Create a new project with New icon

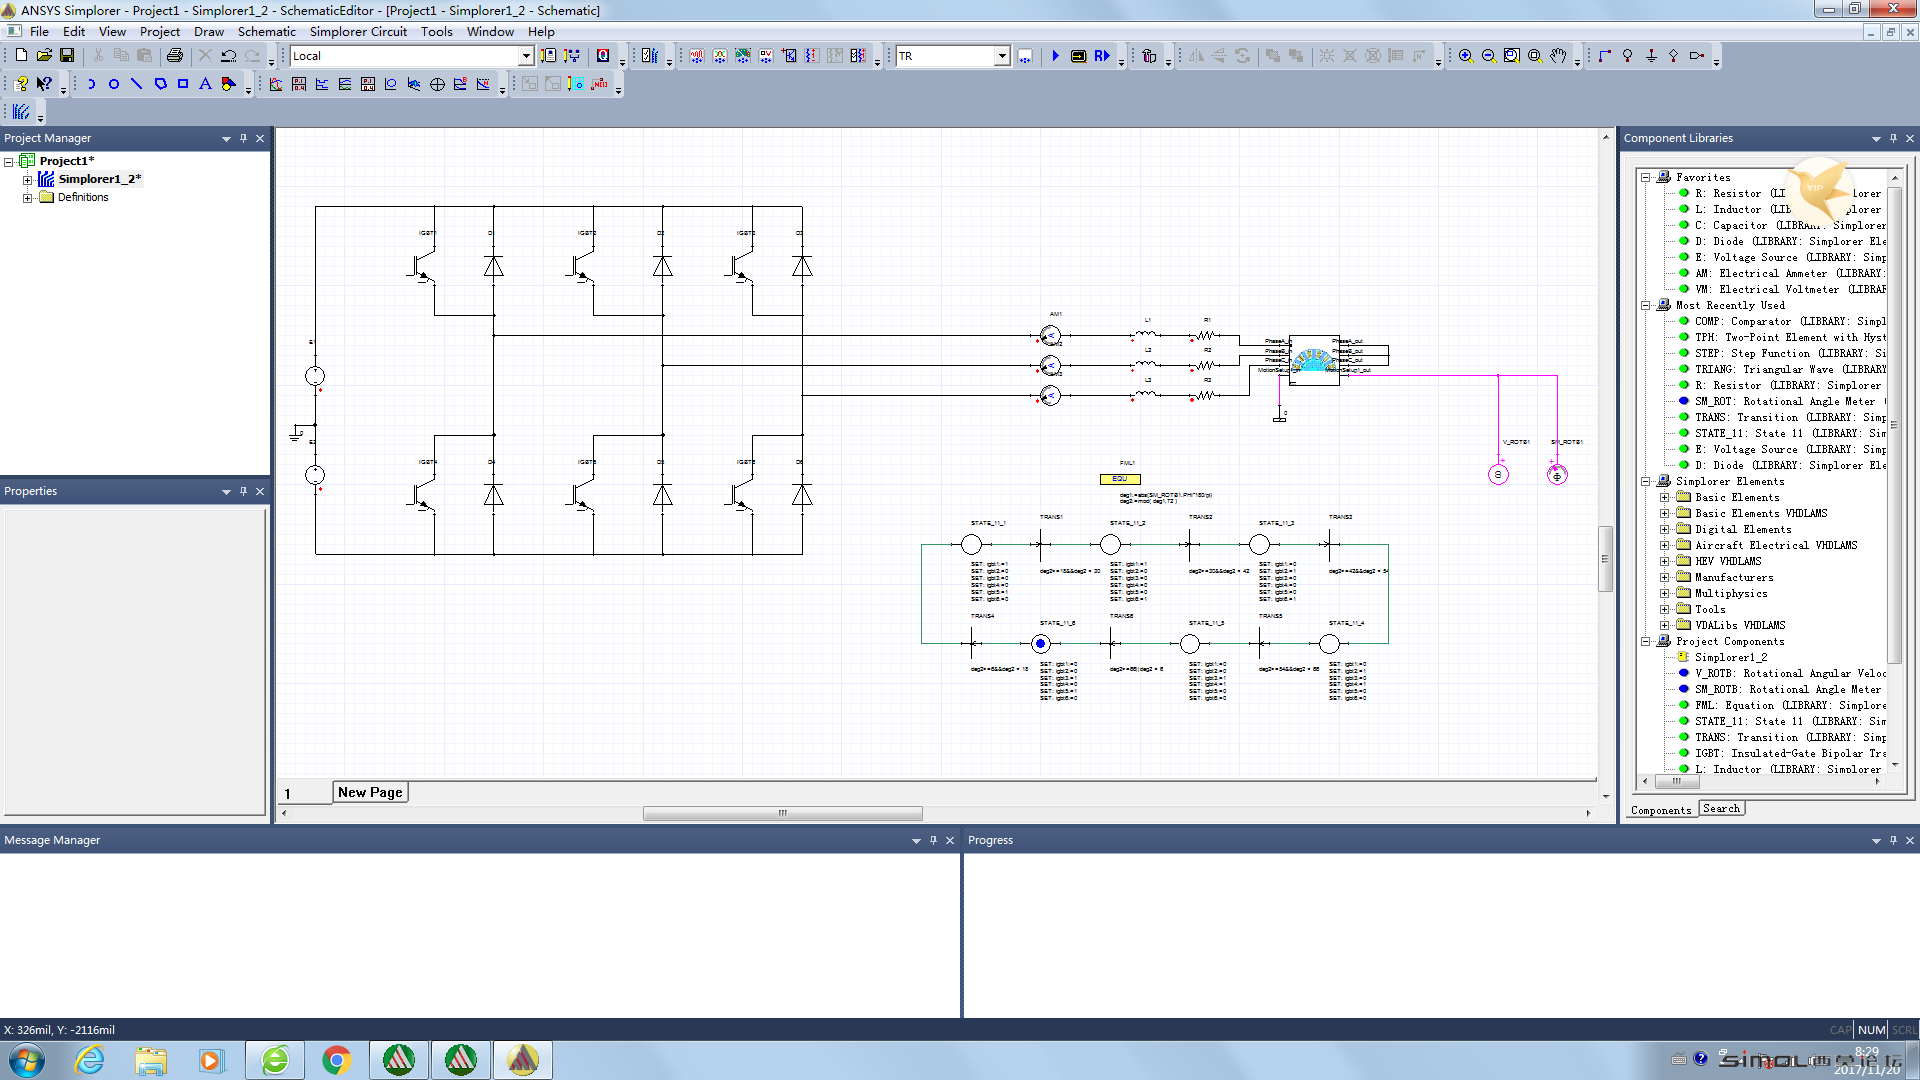point(21,56)
